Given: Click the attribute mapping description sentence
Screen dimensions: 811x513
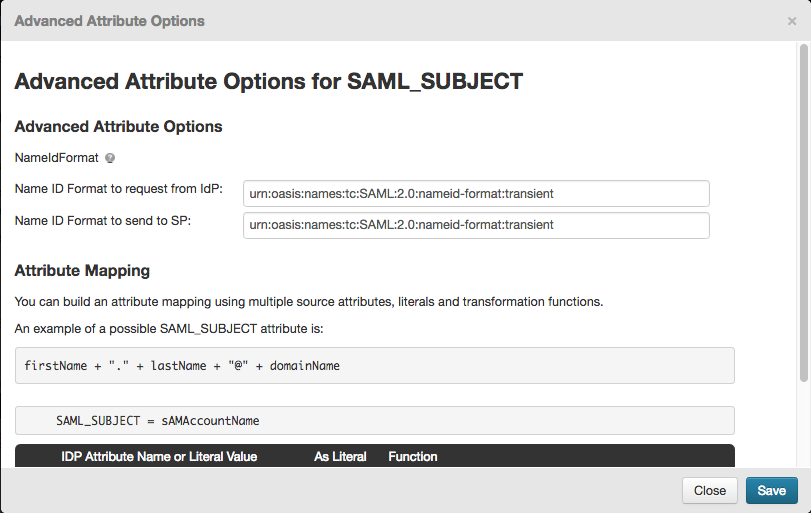Looking at the screenshot, I should (x=309, y=301).
